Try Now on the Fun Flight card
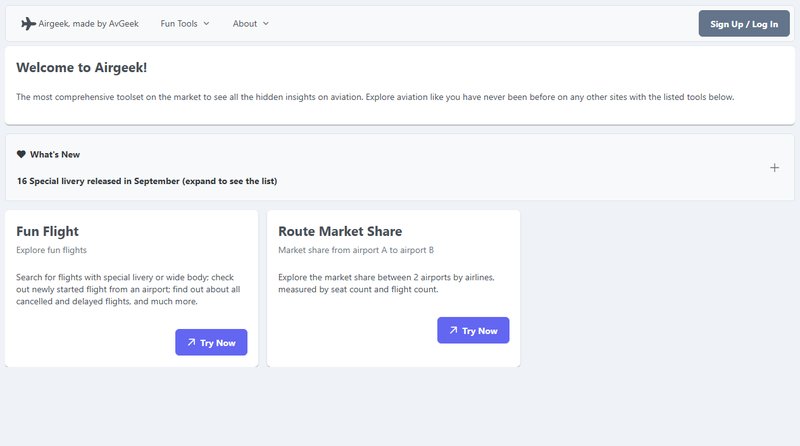The image size is (800, 446). click(x=211, y=342)
